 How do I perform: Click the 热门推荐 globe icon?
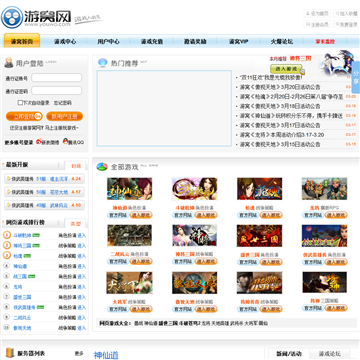[103, 63]
